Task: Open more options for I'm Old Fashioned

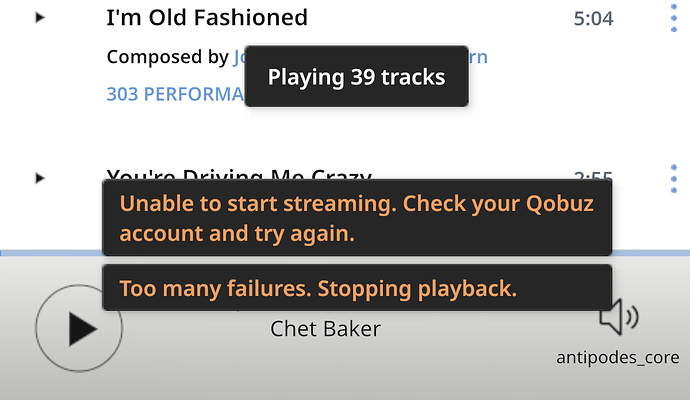Action: (x=674, y=18)
